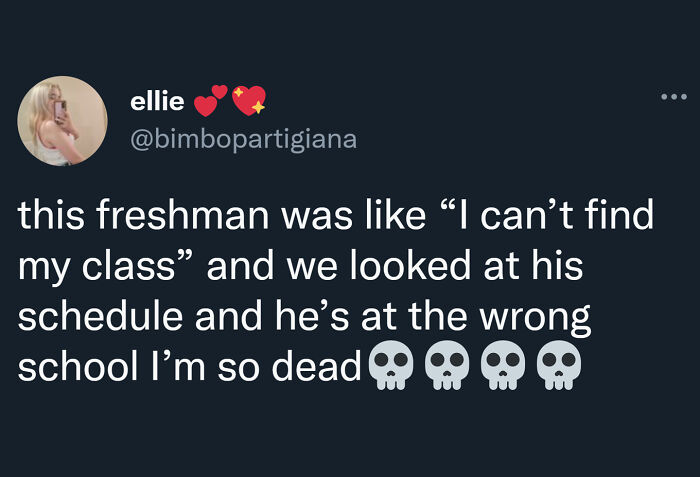The height and width of the screenshot is (477, 700).
Task: Click the first skull emoji
Action: click(390, 366)
